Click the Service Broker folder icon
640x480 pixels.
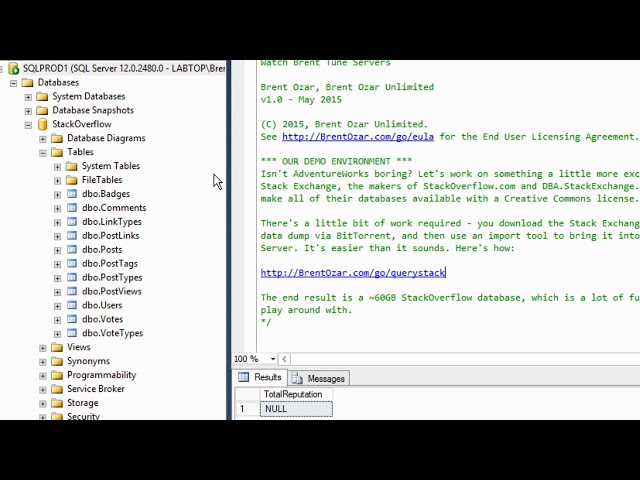pos(57,389)
